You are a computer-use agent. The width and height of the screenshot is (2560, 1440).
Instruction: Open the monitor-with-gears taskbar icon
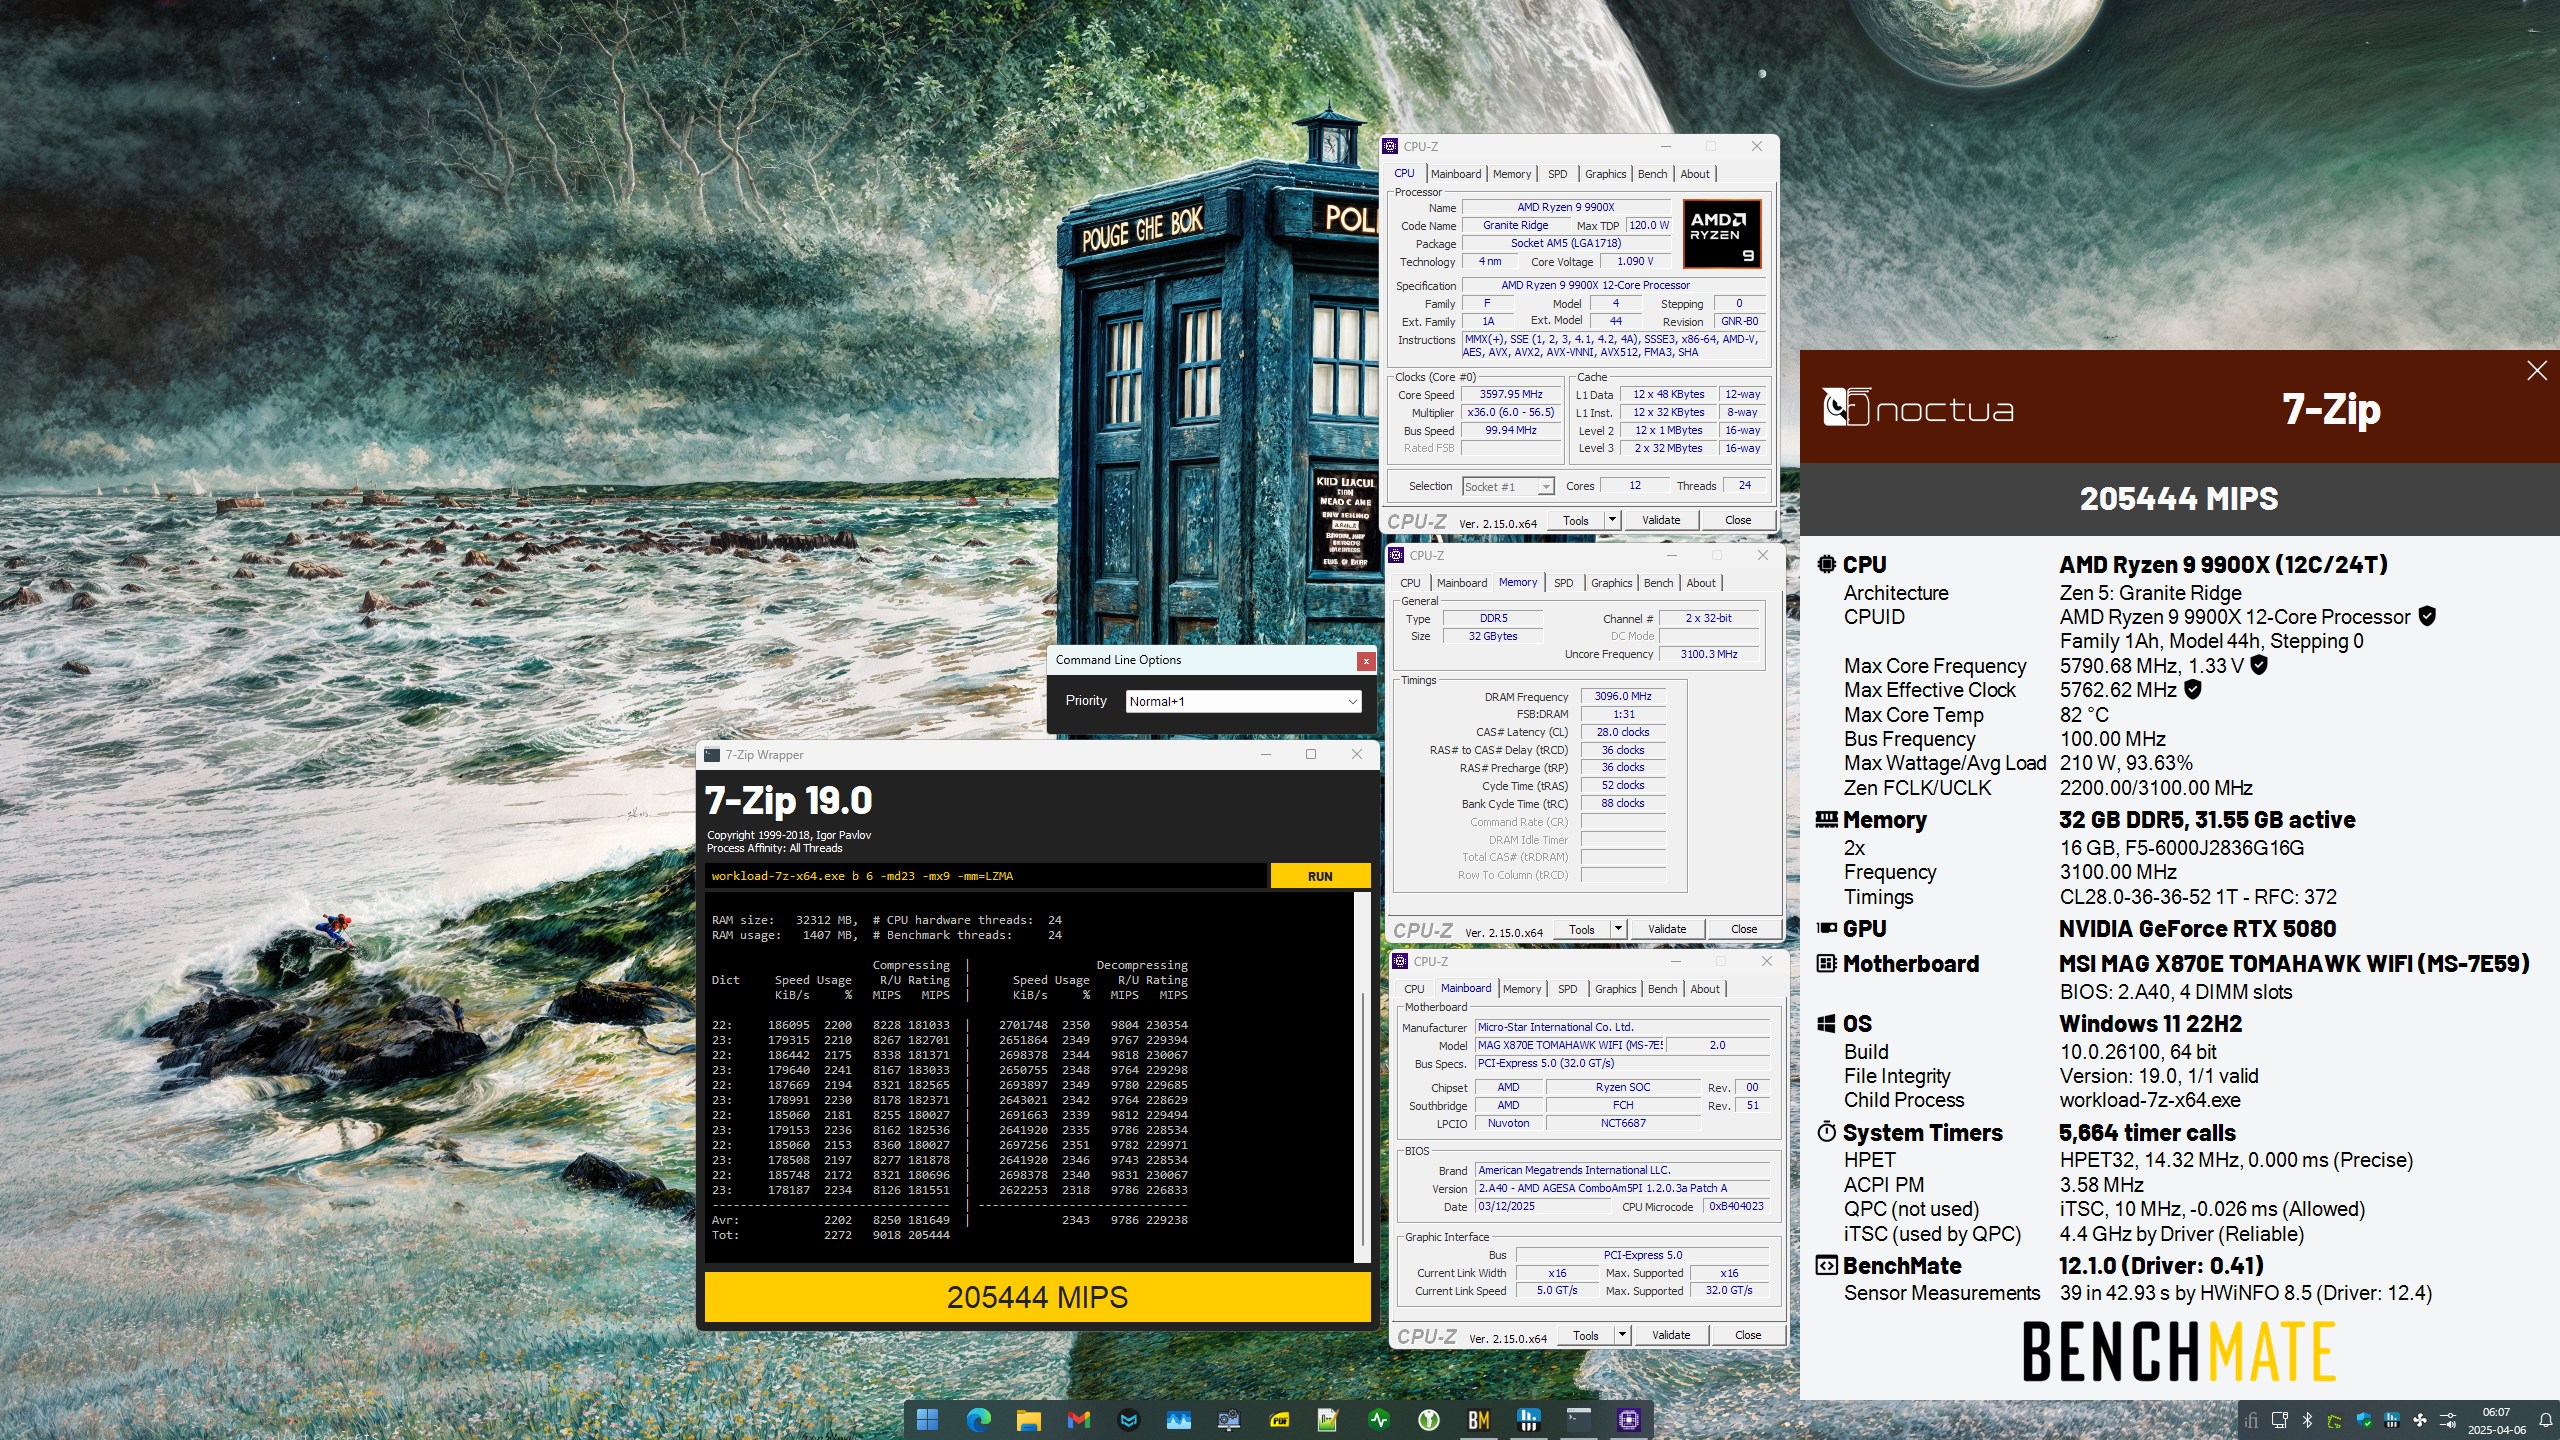point(1228,1419)
